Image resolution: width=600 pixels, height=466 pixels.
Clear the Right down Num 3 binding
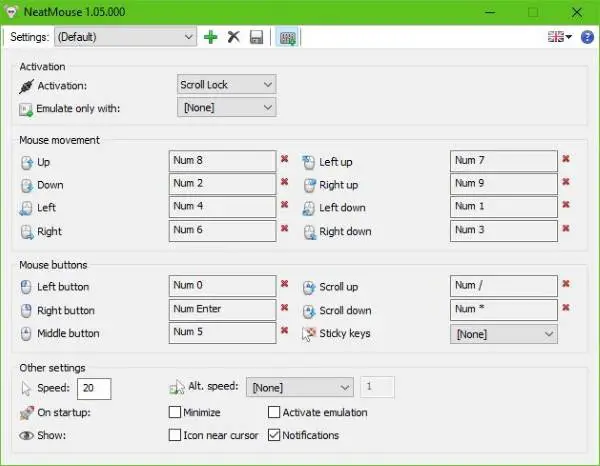[x=566, y=228]
